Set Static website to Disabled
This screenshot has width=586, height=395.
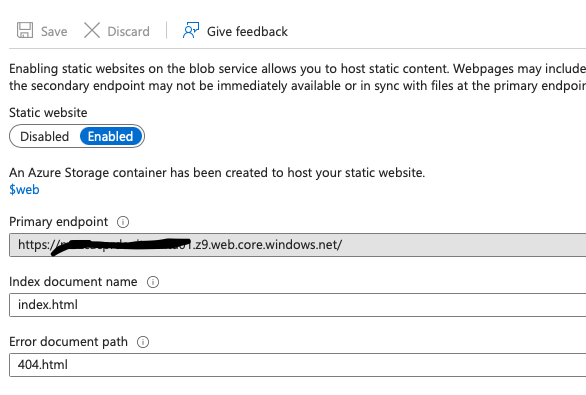(x=44, y=136)
